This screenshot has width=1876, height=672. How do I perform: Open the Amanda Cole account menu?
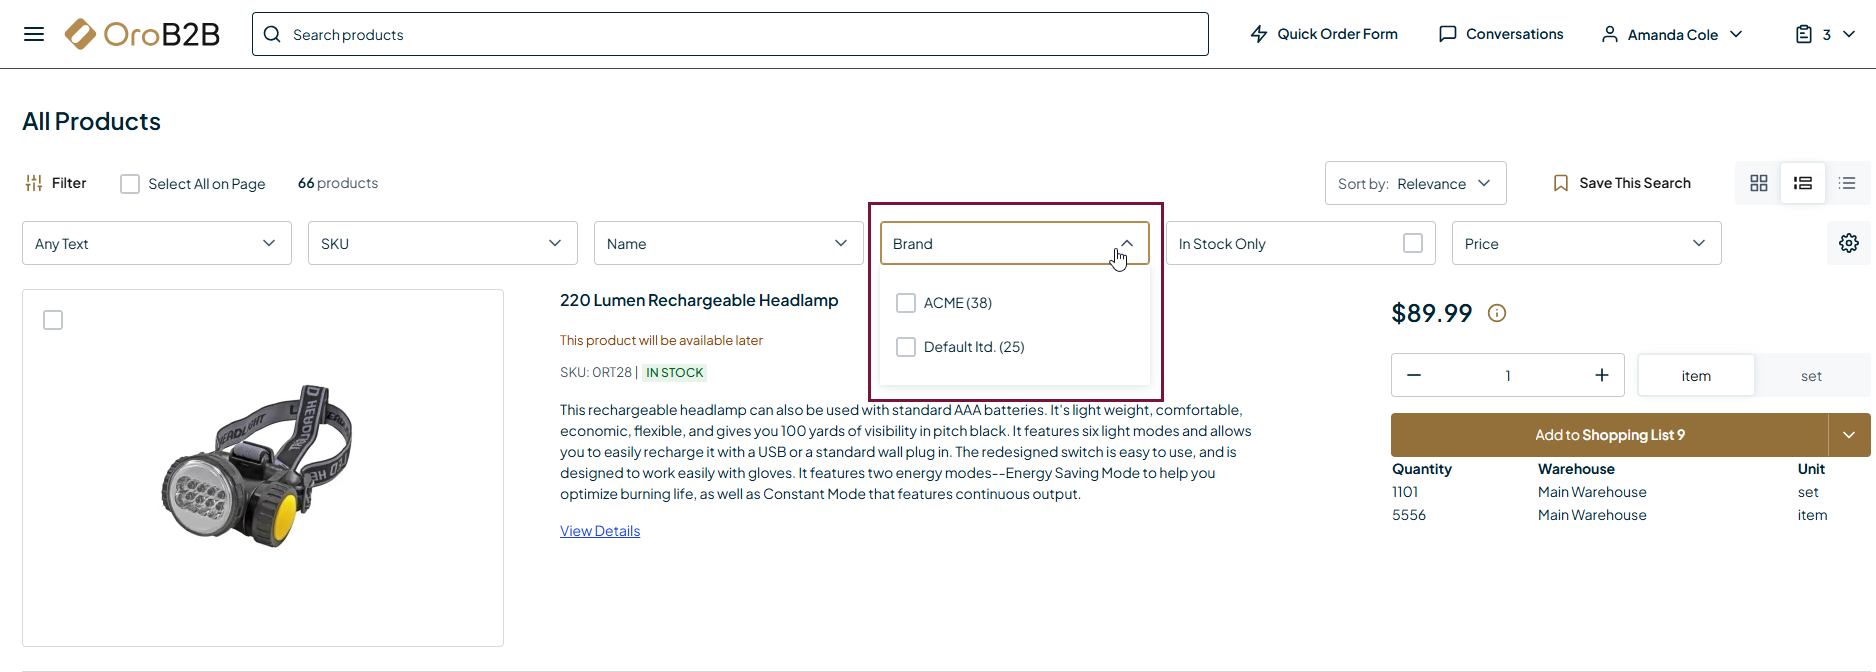pos(1671,34)
